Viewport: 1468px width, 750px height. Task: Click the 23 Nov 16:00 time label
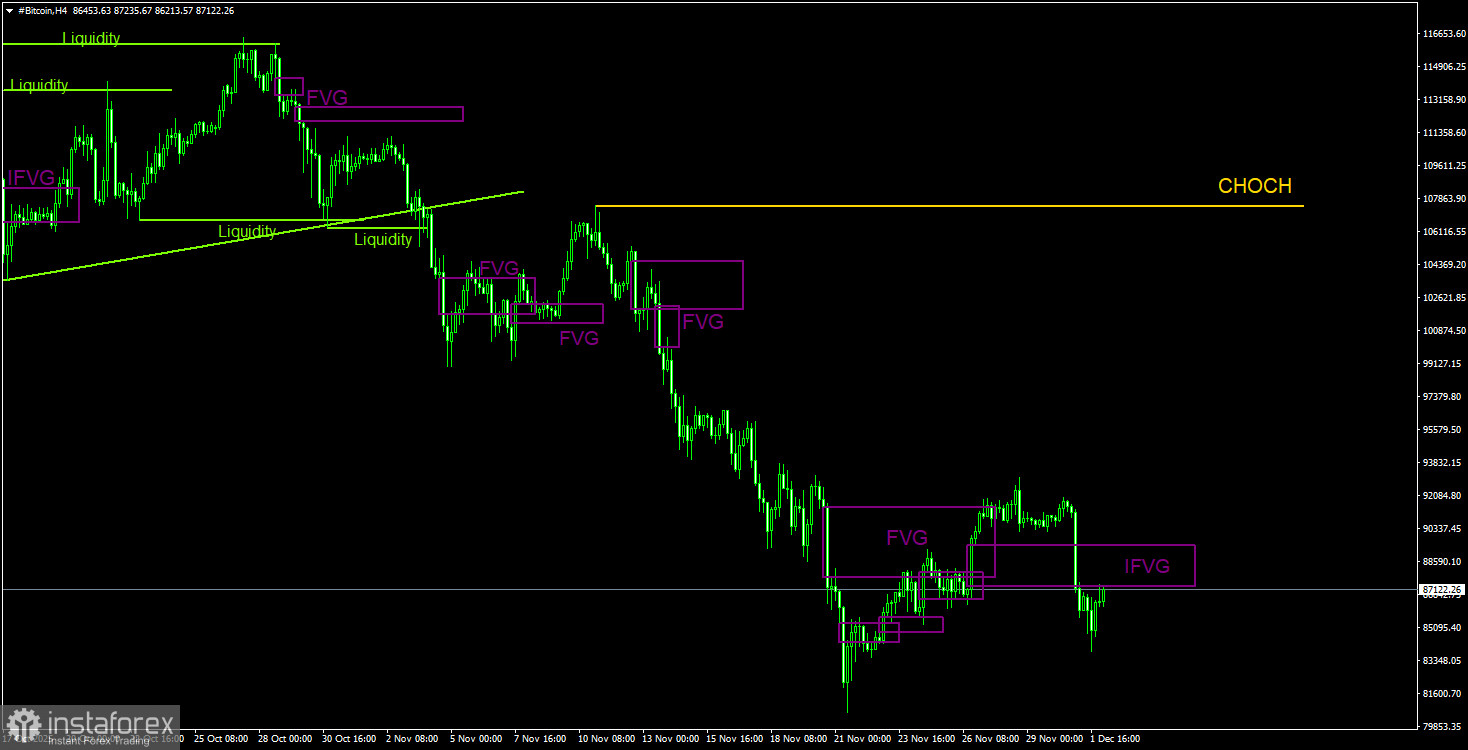[925, 739]
